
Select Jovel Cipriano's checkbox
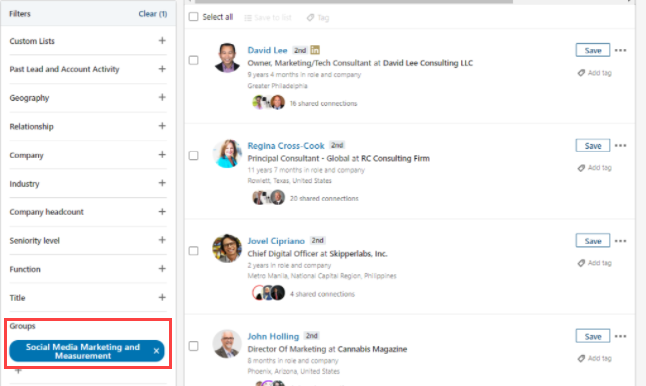click(193, 250)
